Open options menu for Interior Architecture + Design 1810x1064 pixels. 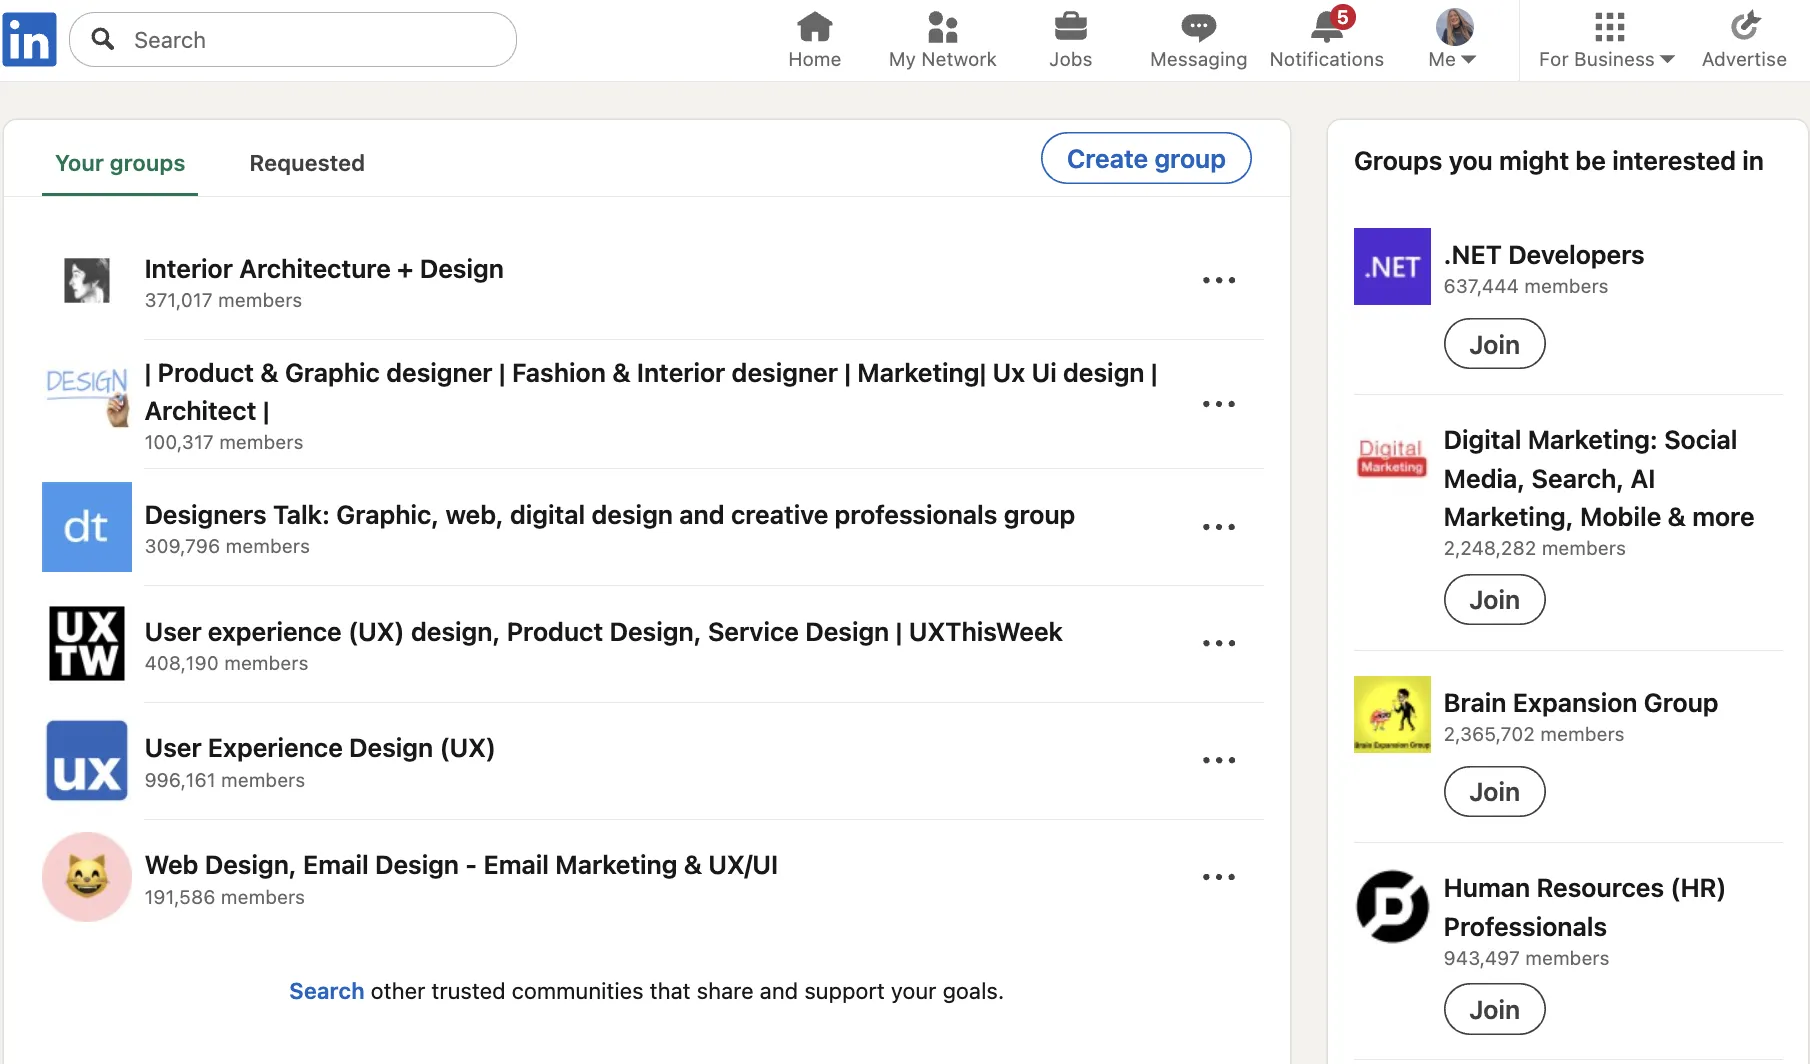click(1218, 280)
